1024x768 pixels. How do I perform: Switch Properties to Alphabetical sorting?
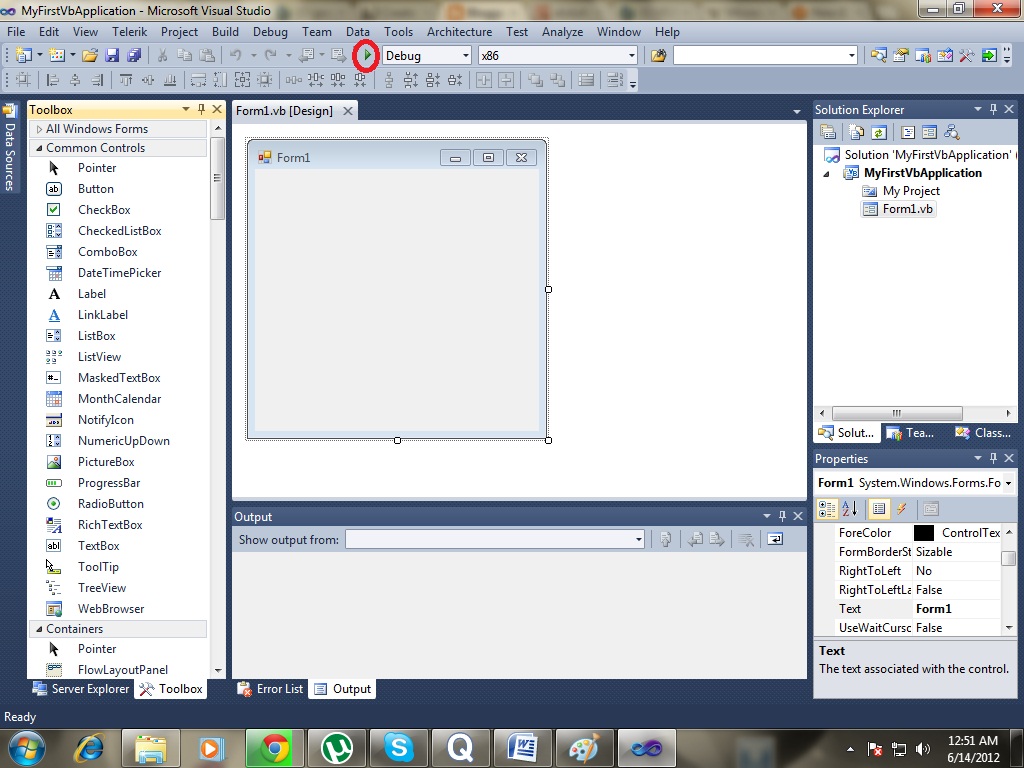point(848,508)
